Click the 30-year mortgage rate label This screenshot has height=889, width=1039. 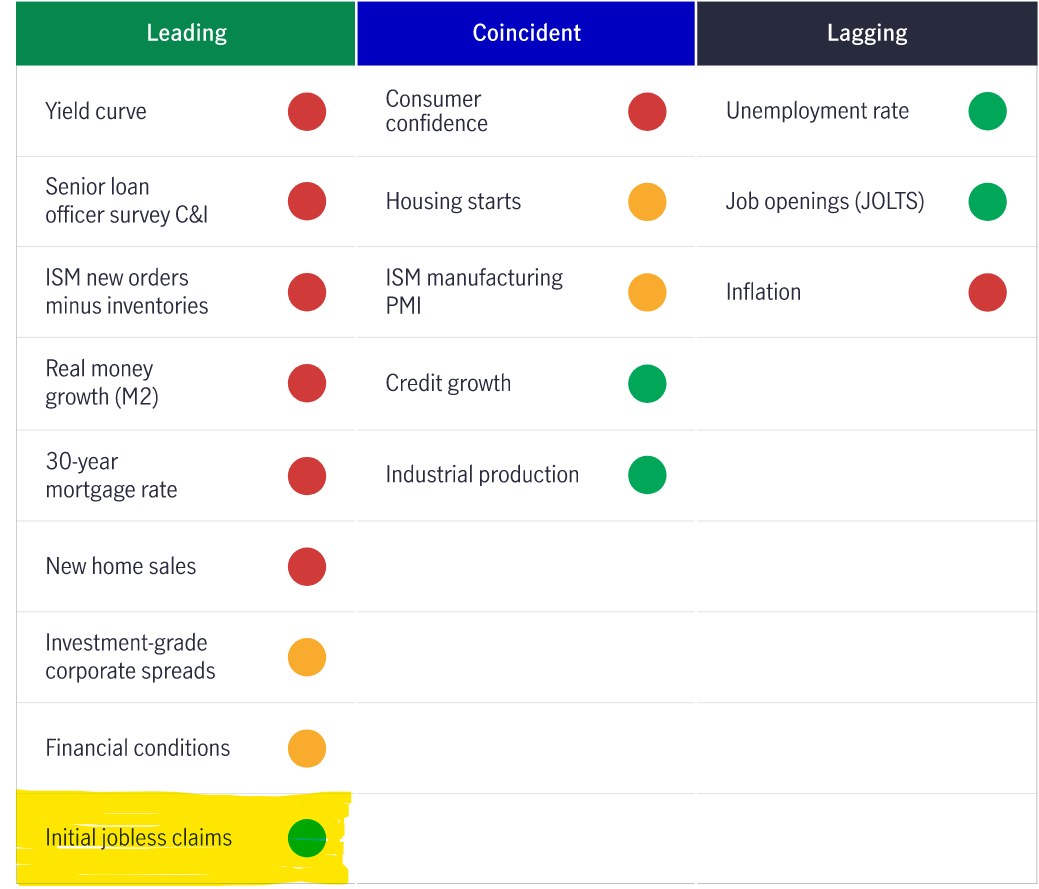tap(111, 476)
